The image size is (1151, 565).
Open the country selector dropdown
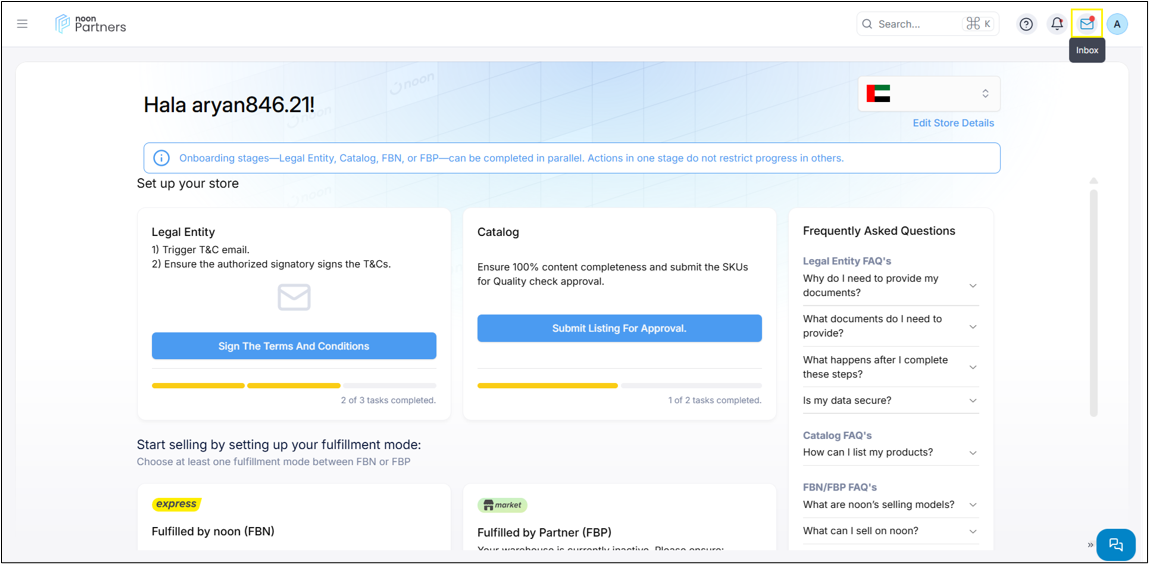click(x=929, y=93)
